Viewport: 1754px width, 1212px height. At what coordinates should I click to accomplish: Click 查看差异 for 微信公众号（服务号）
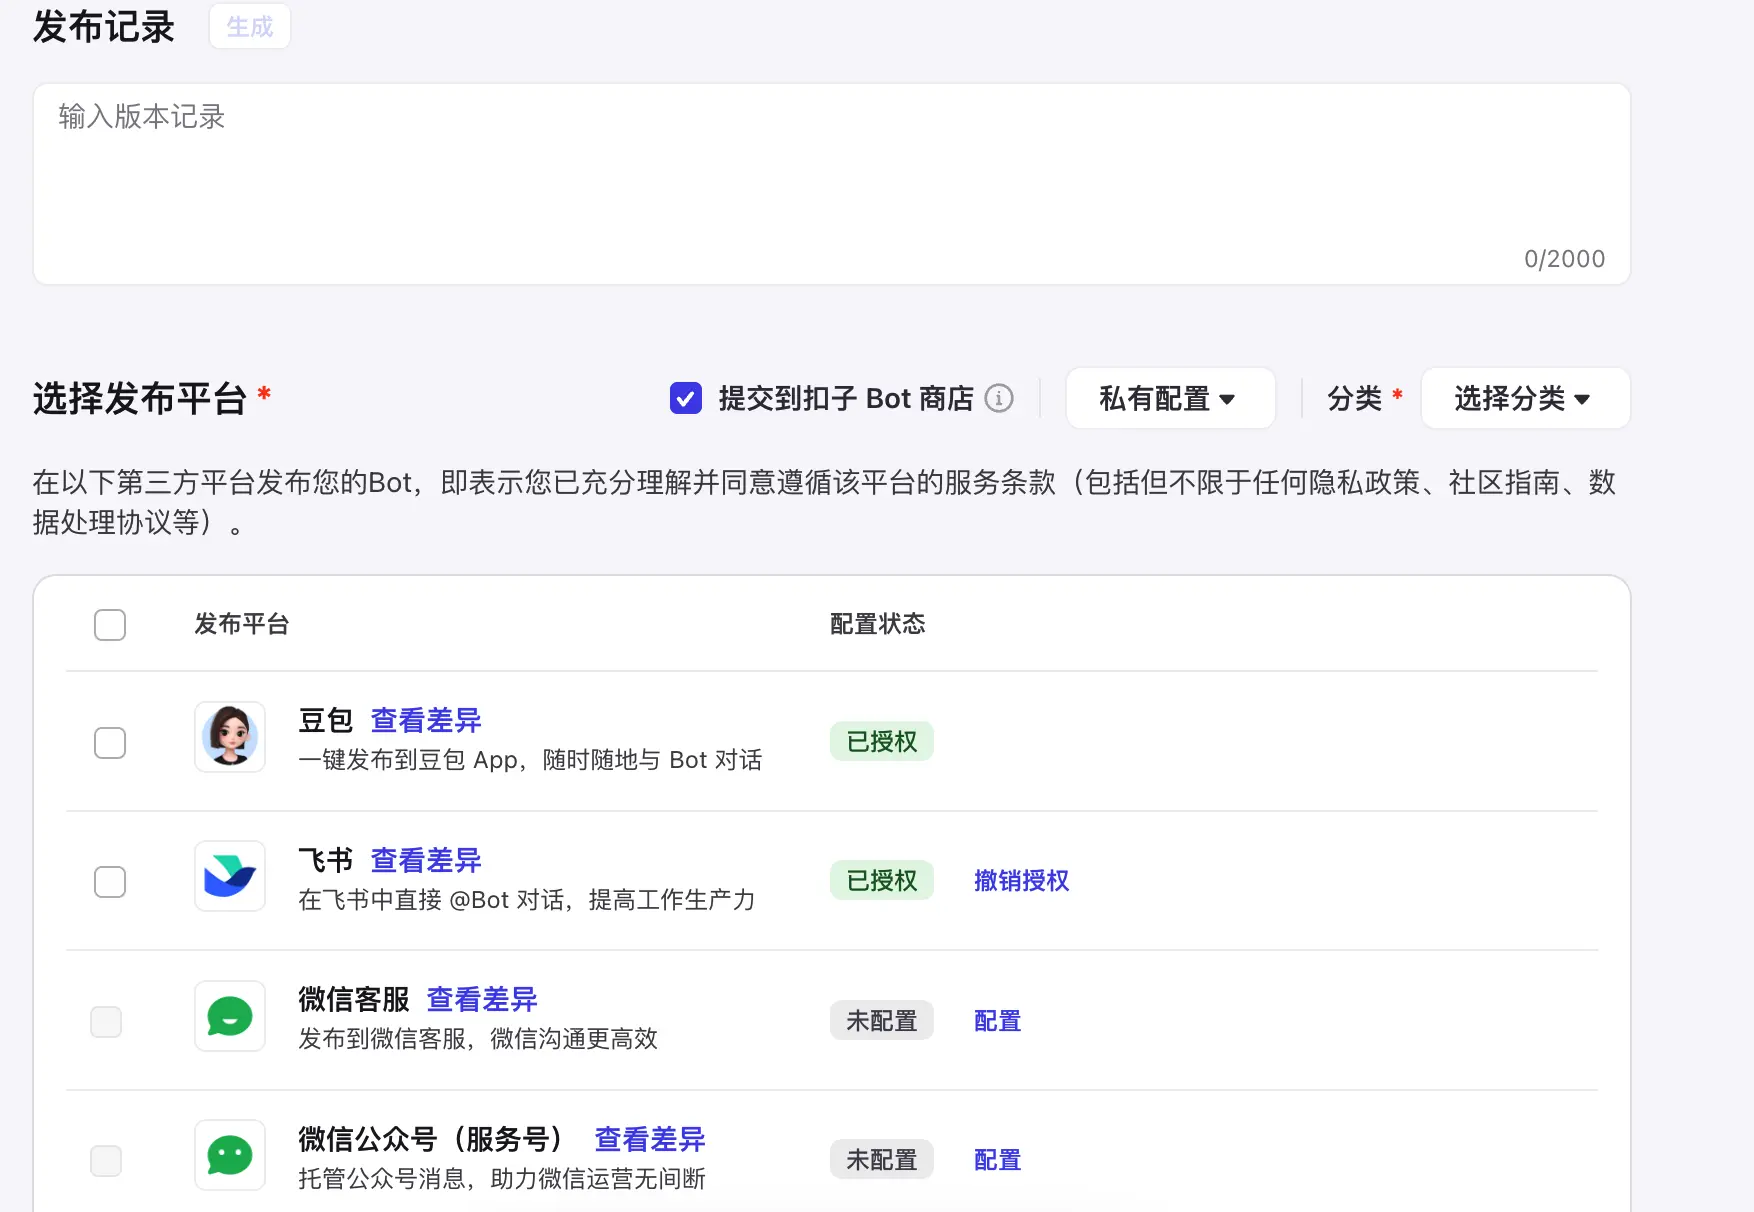point(649,1139)
